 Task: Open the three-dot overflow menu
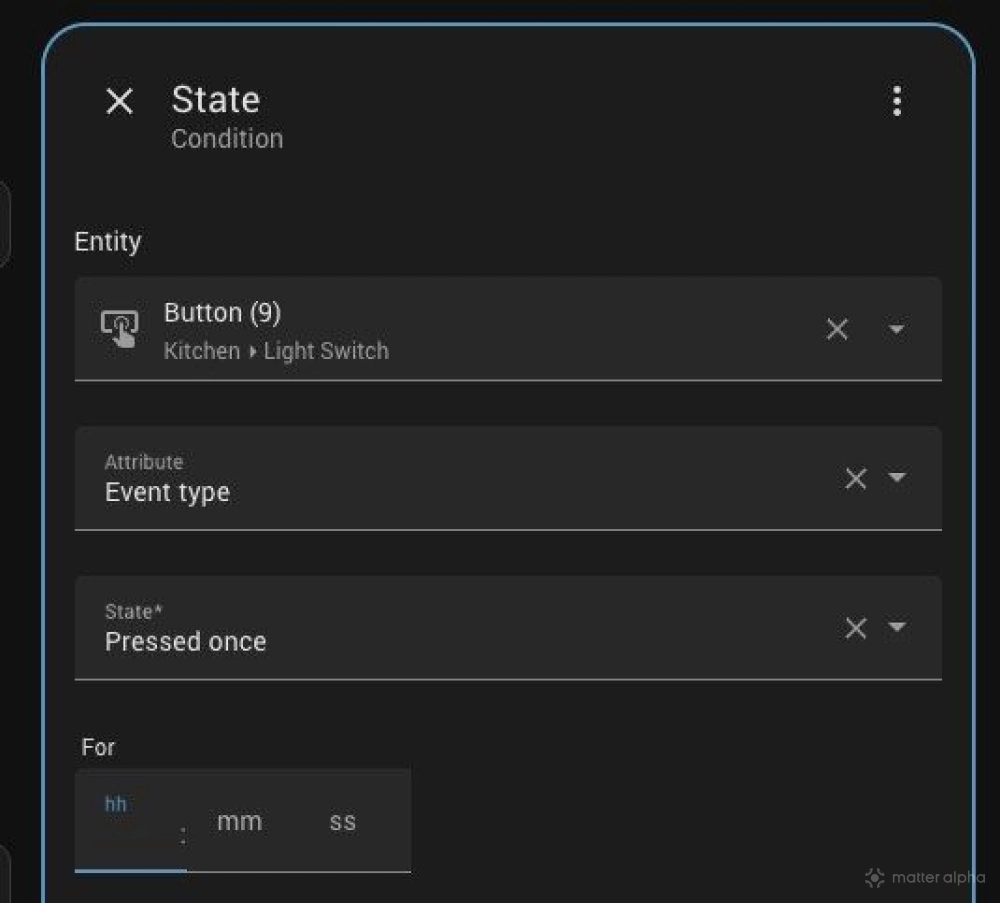897,101
